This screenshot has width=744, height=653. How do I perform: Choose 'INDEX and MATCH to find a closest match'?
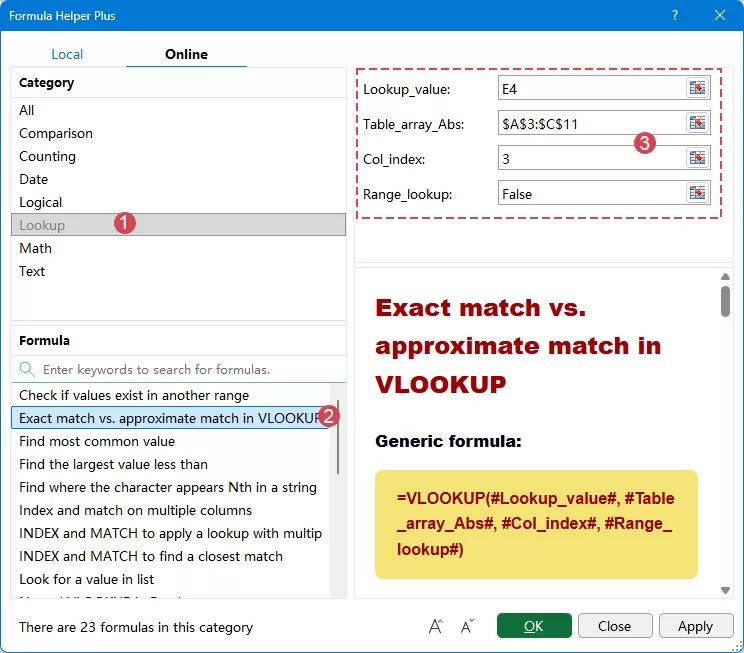coord(151,556)
